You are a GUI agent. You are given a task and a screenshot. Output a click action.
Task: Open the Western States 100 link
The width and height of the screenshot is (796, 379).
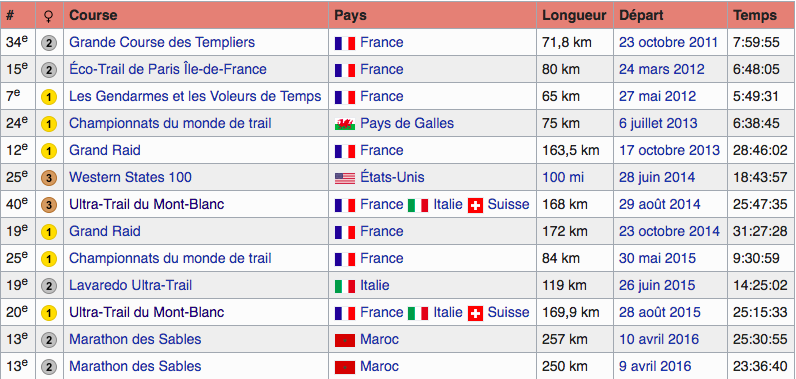pyautogui.click(x=130, y=178)
